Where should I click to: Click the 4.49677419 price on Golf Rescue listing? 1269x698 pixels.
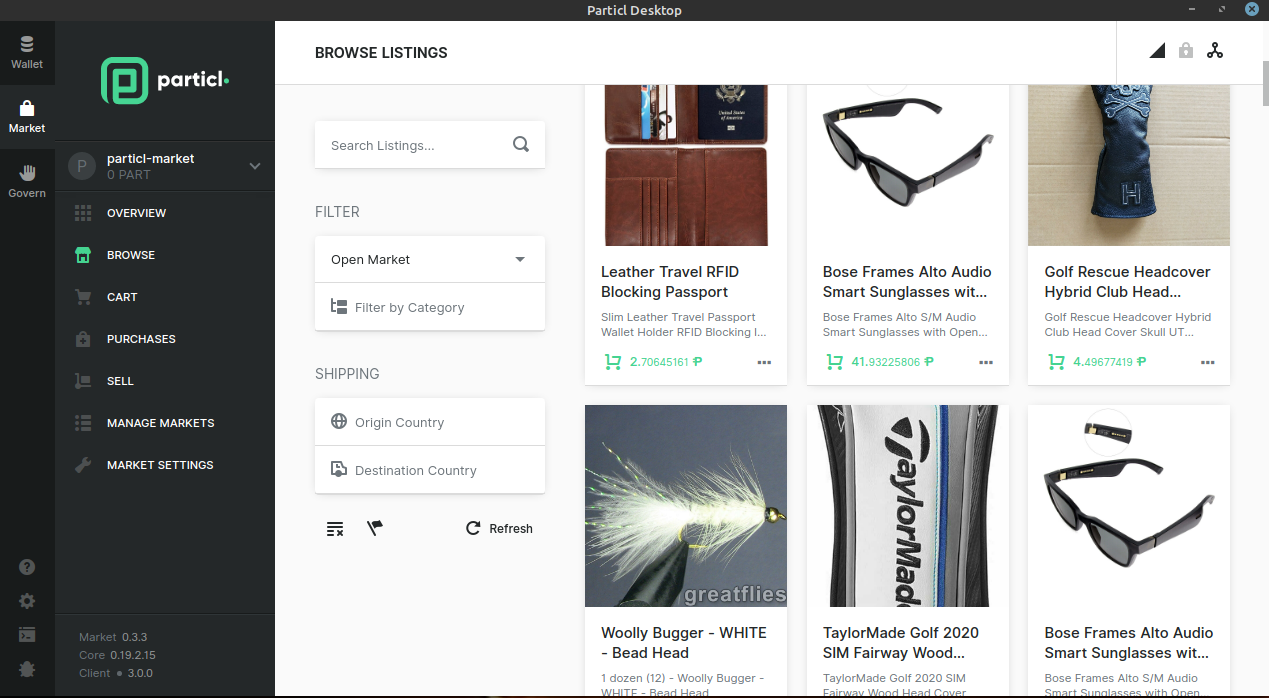[x=1110, y=362]
